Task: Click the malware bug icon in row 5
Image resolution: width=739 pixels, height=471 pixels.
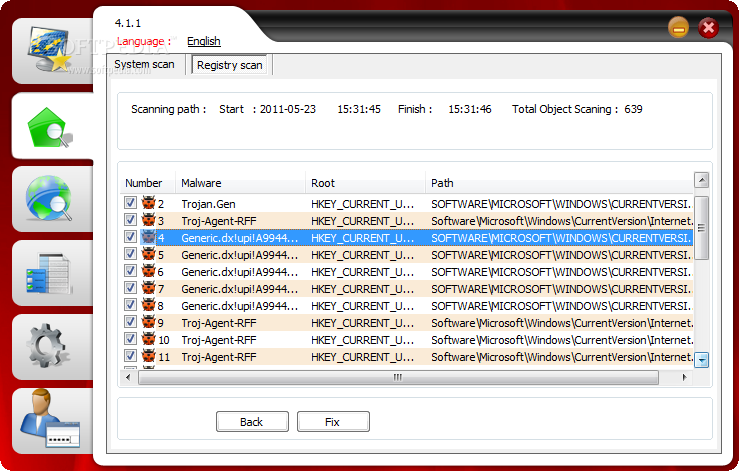Action: [x=148, y=254]
